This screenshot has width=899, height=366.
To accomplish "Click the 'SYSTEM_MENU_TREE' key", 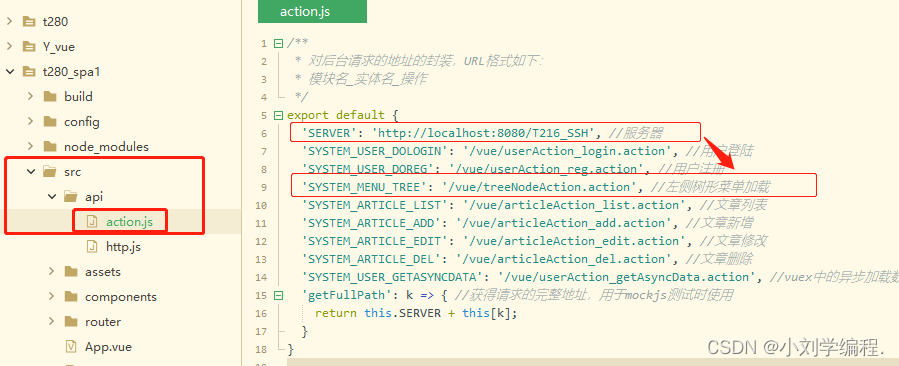I will [x=363, y=187].
